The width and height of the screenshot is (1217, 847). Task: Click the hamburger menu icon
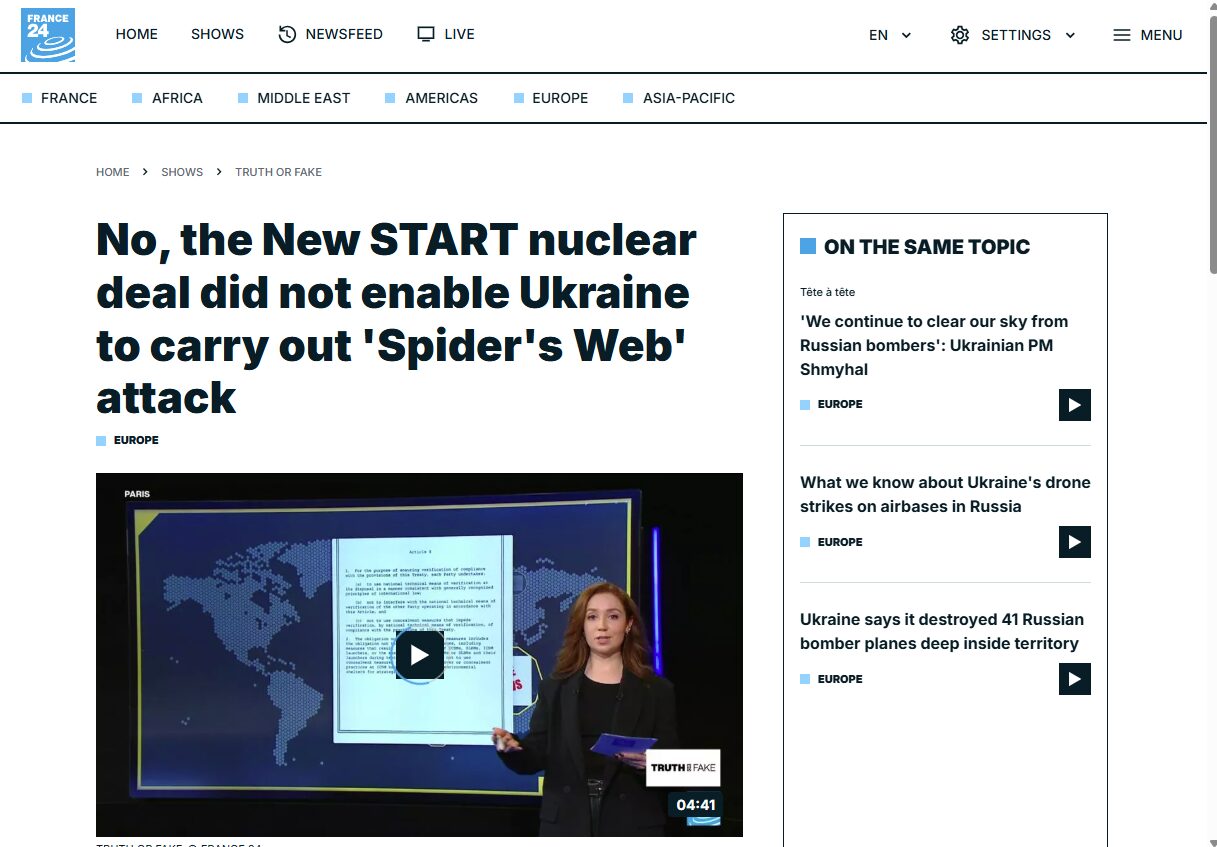(1122, 35)
